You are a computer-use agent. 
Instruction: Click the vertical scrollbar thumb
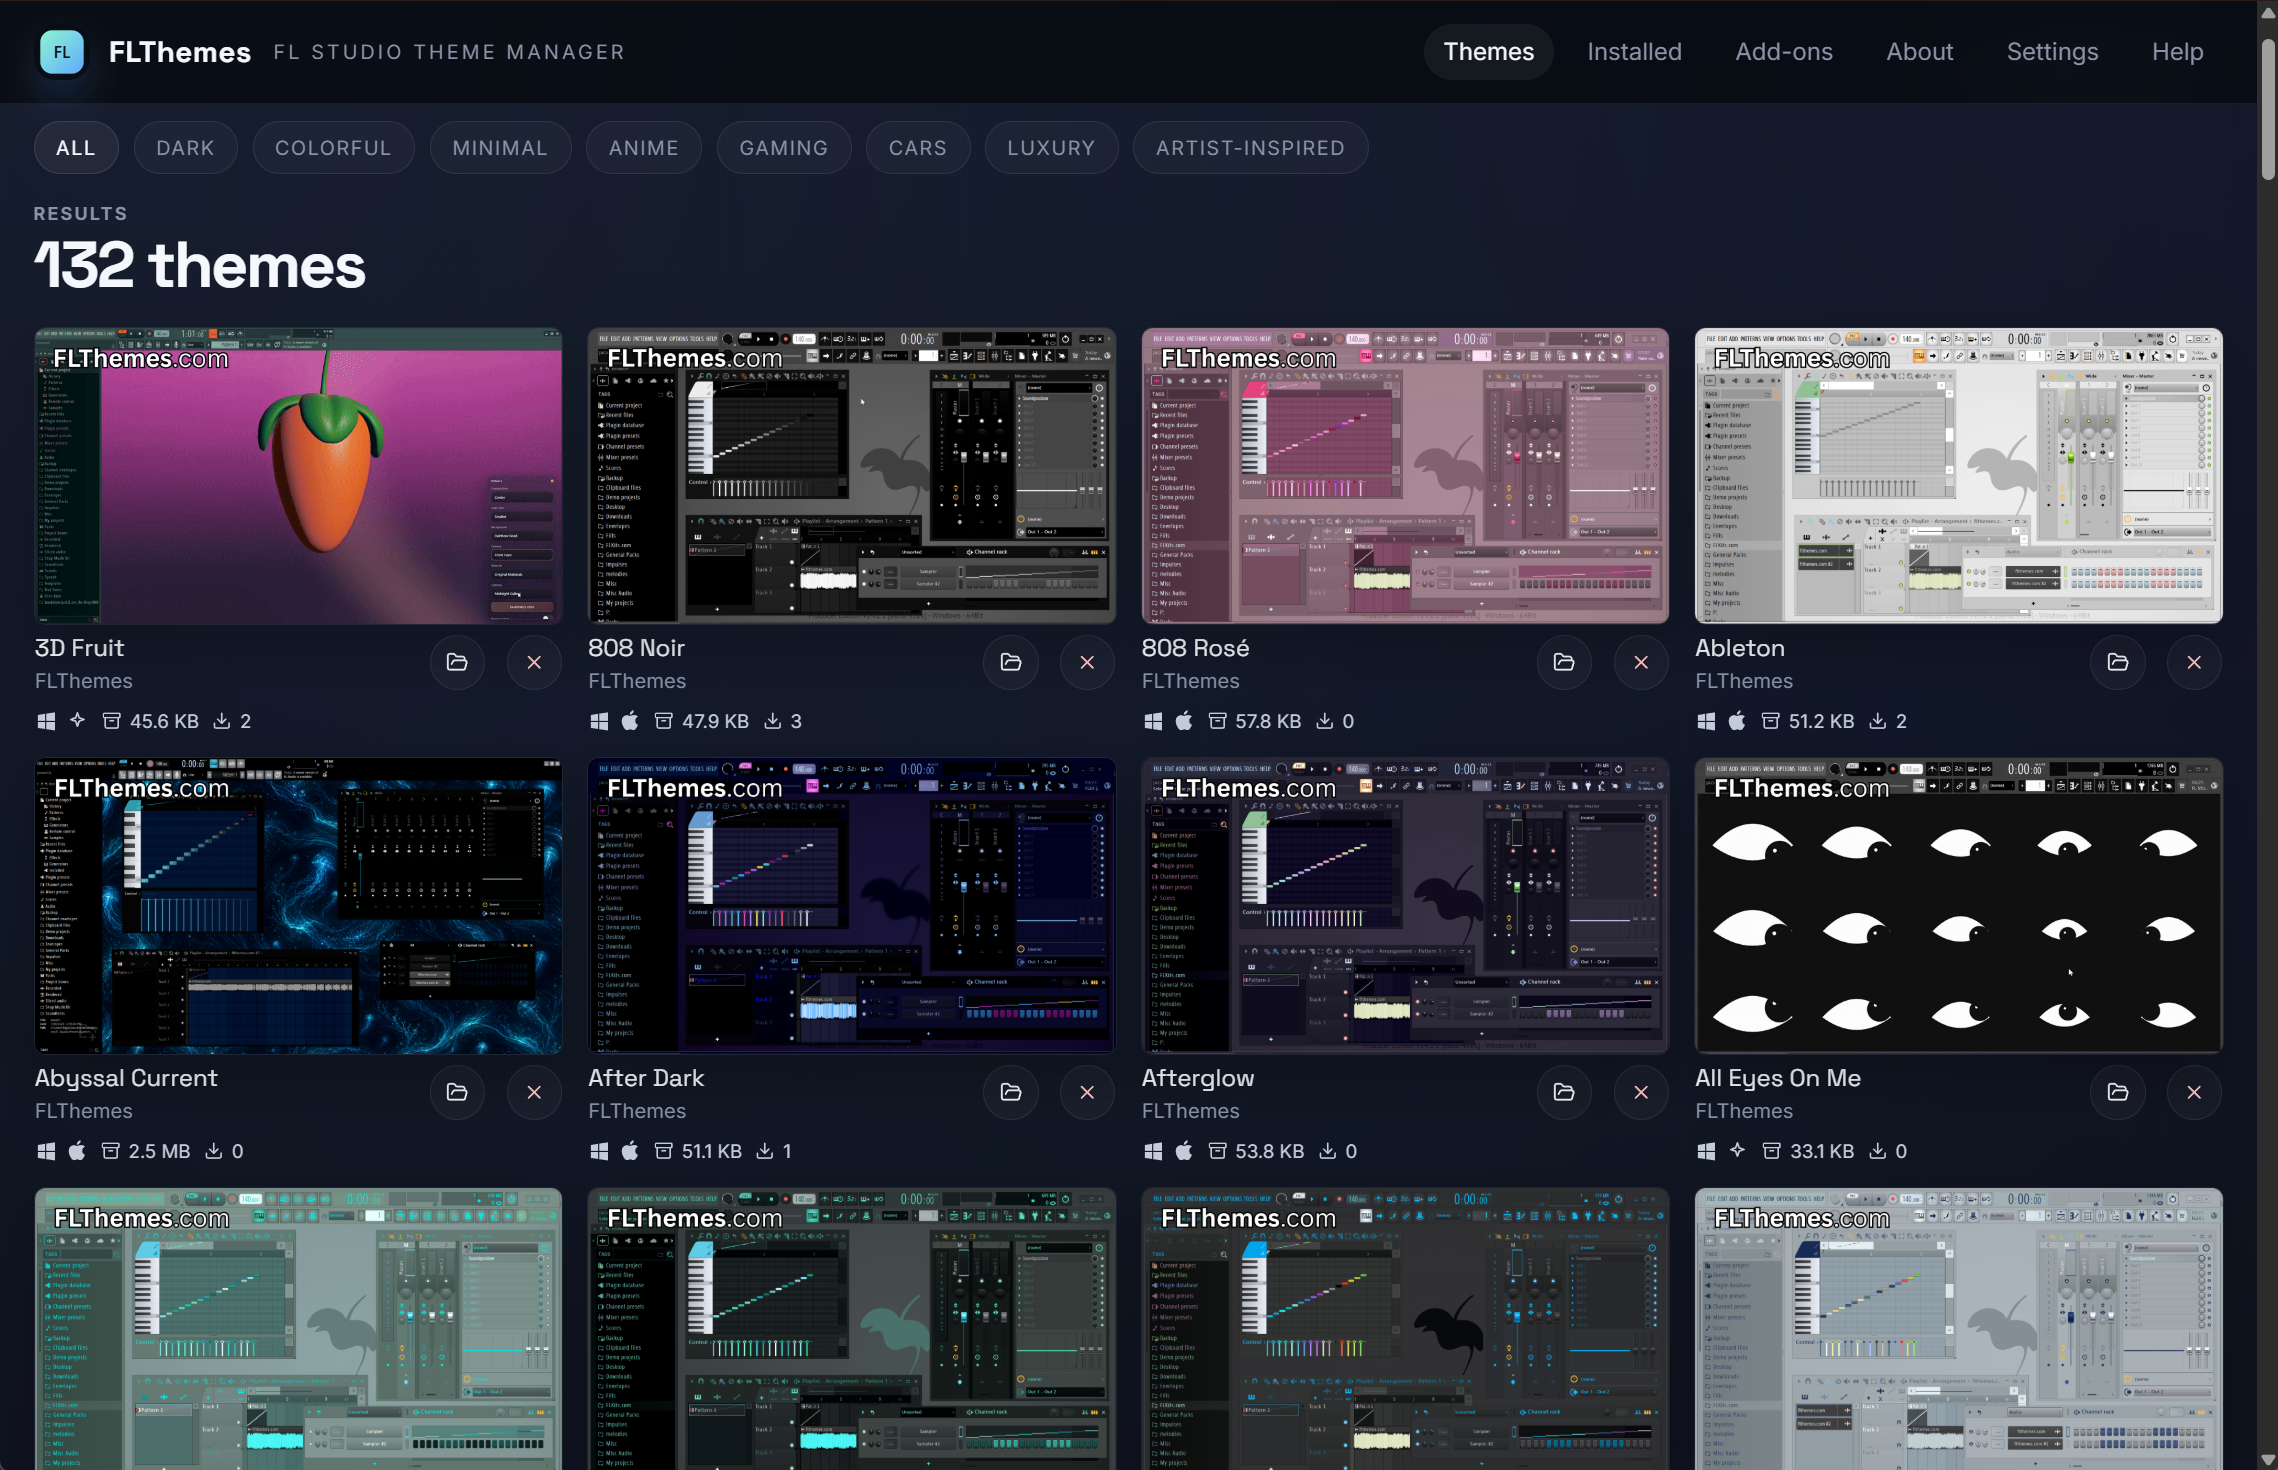pyautogui.click(x=2268, y=110)
